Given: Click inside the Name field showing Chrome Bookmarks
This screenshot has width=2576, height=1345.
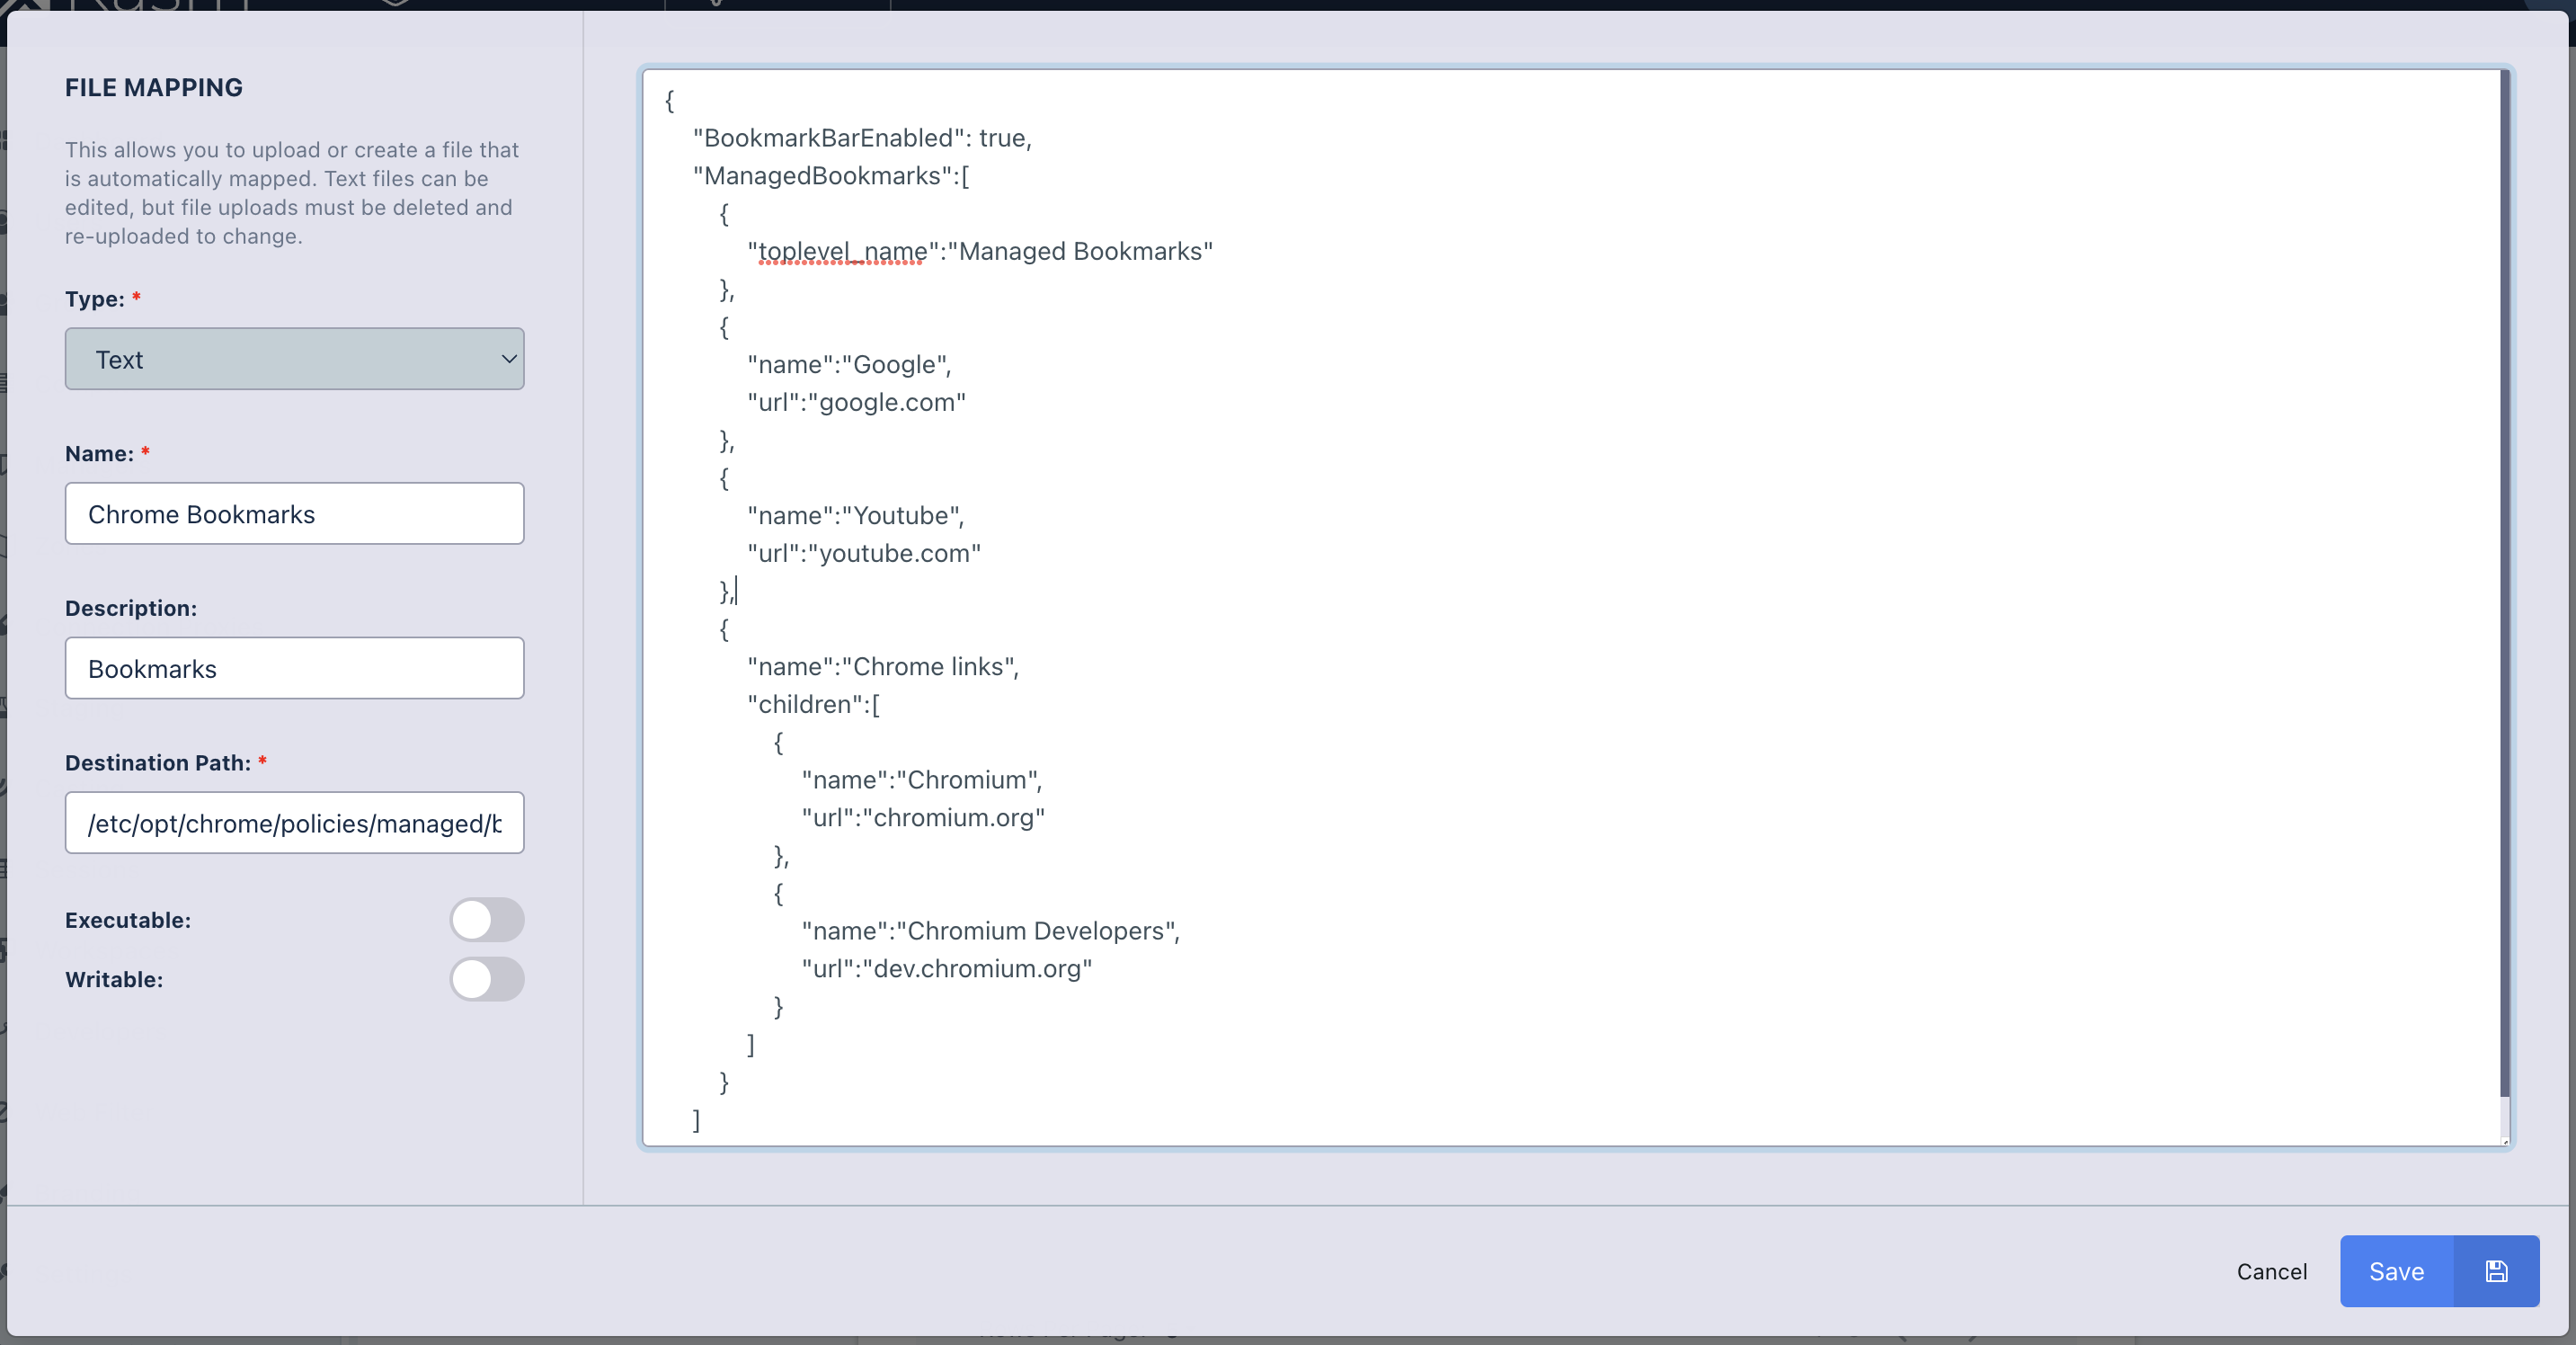Looking at the screenshot, I should click(294, 514).
